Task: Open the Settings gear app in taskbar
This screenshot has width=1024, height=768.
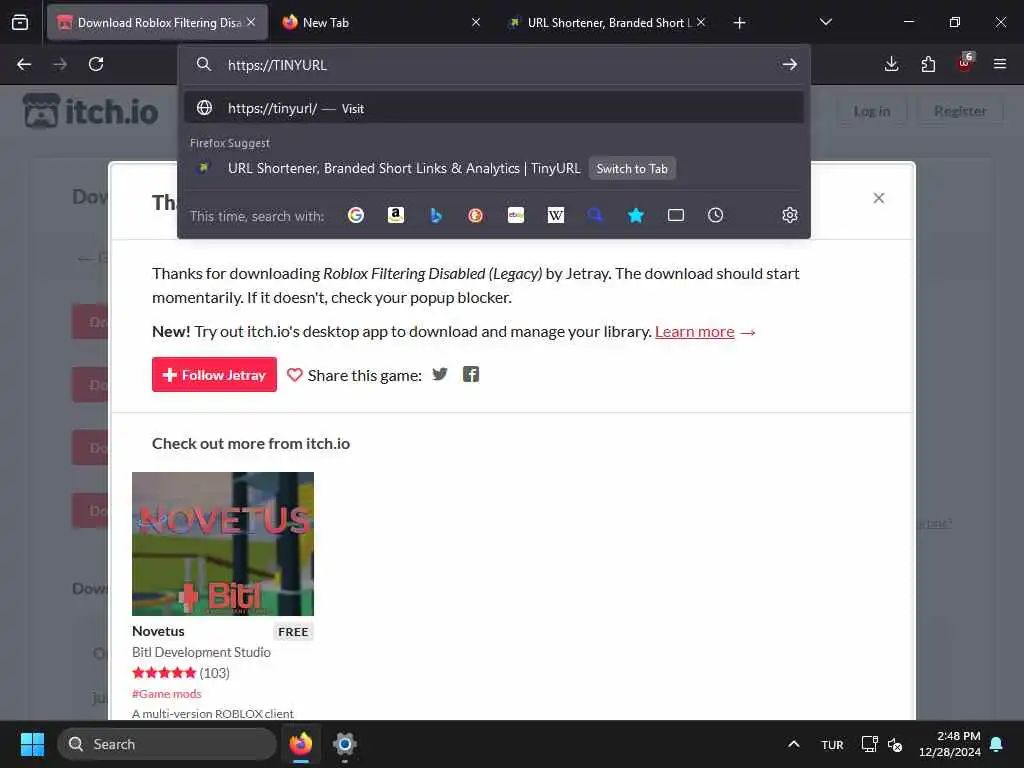Action: tap(345, 744)
